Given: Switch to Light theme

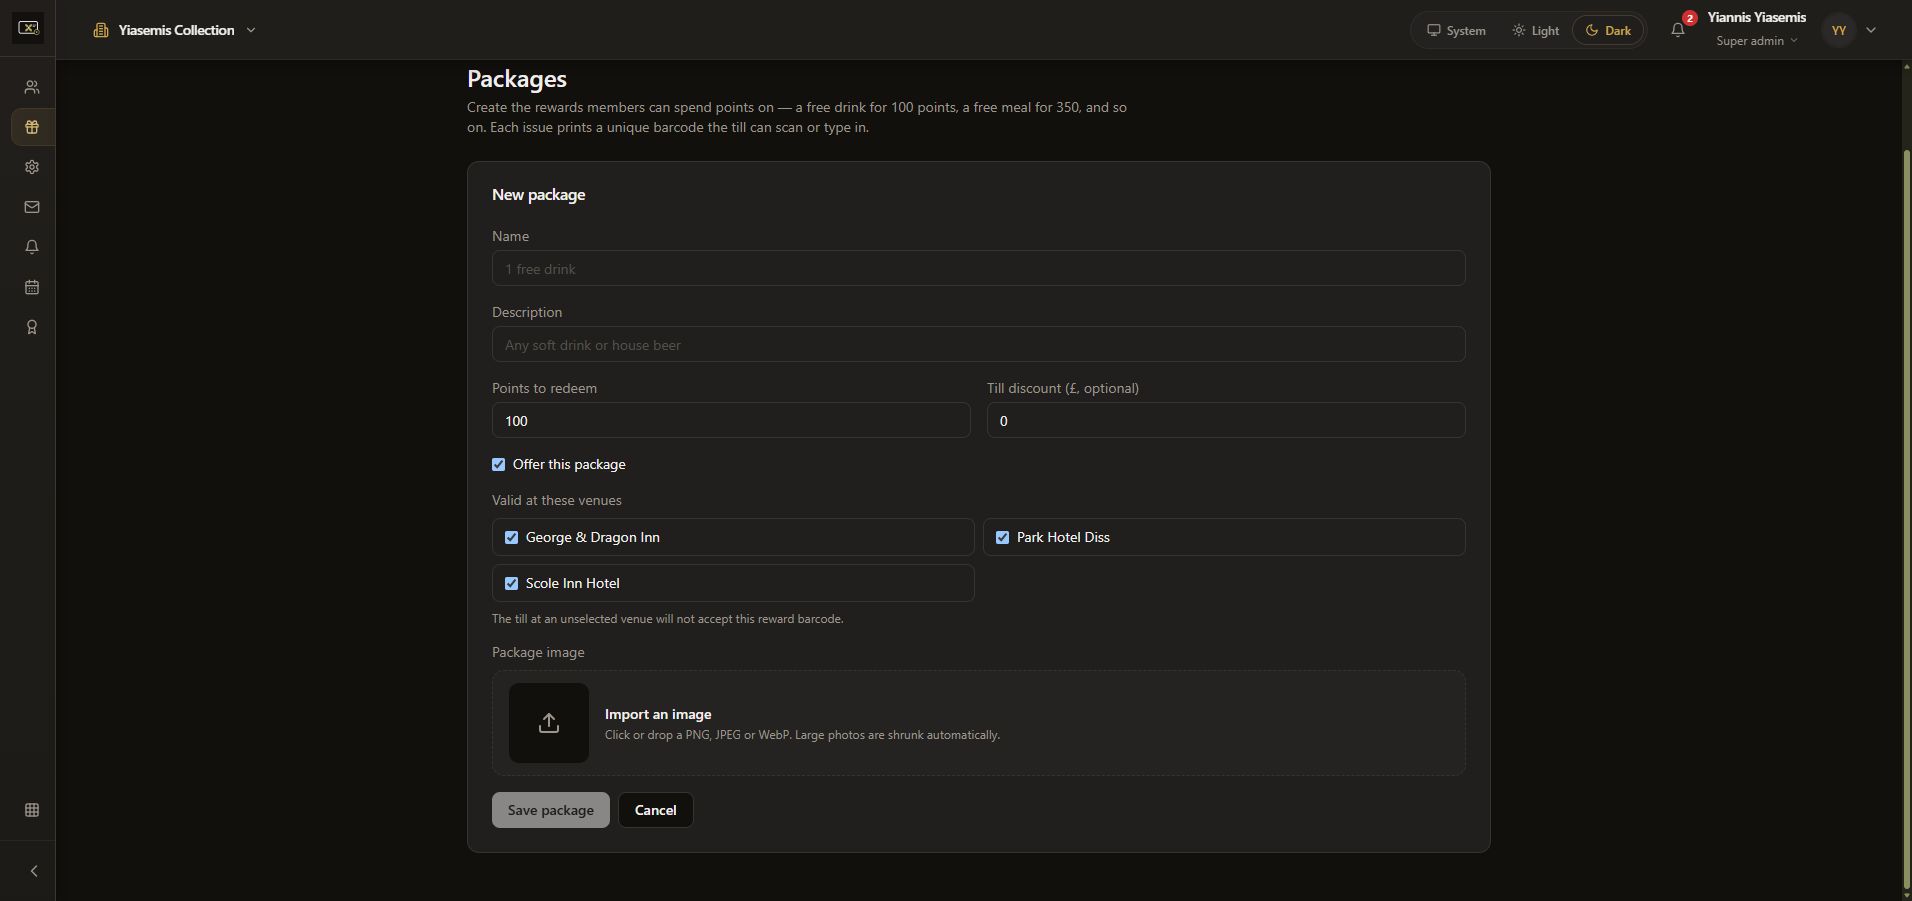Looking at the screenshot, I should (1535, 30).
